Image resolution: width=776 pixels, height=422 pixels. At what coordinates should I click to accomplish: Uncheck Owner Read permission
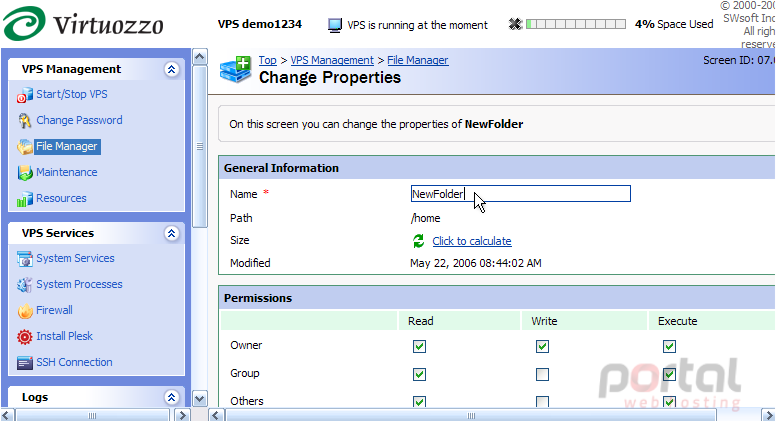coord(419,346)
